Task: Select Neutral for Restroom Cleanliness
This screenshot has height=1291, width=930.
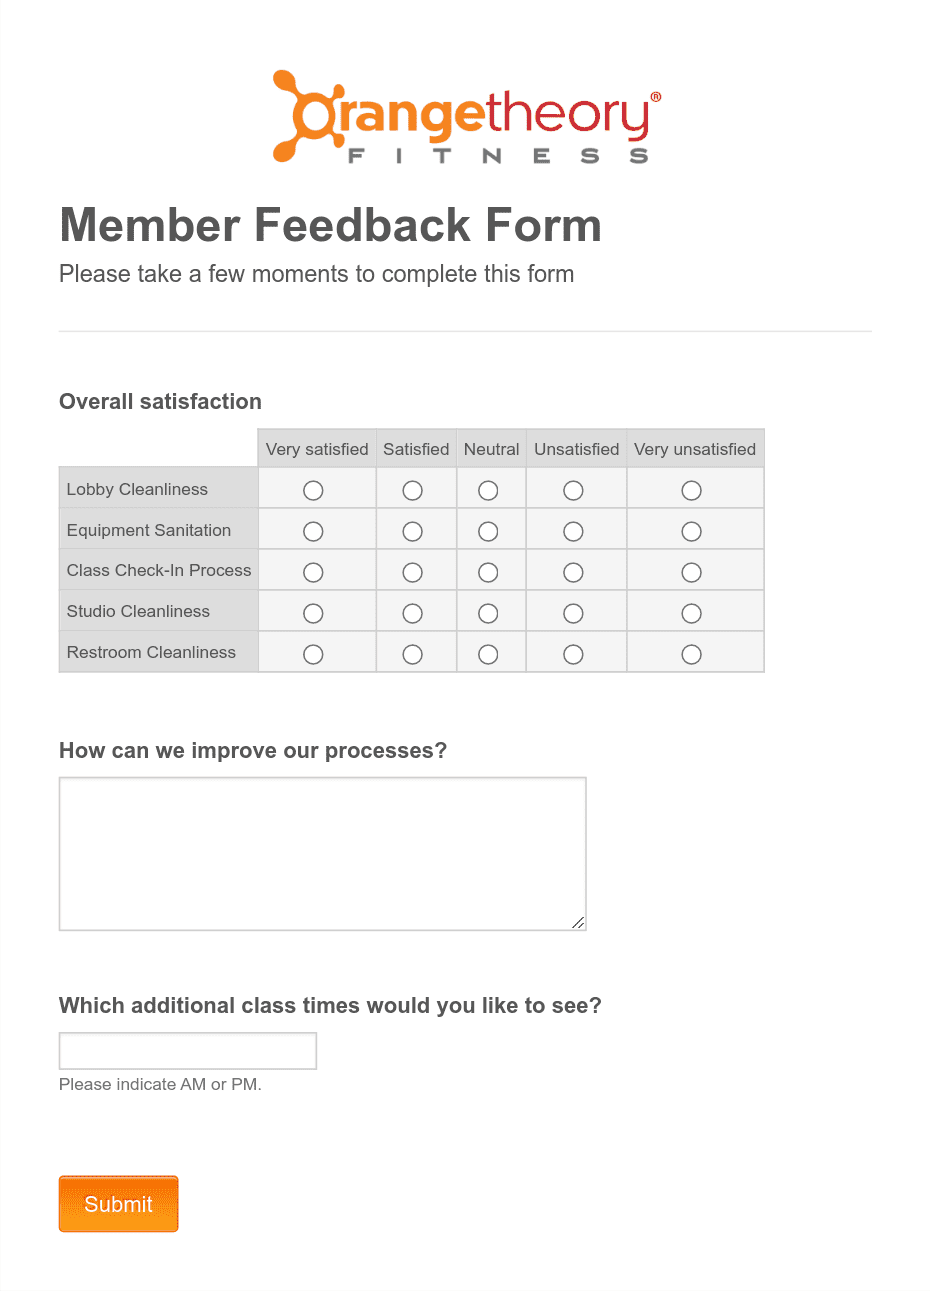Action: click(x=487, y=653)
